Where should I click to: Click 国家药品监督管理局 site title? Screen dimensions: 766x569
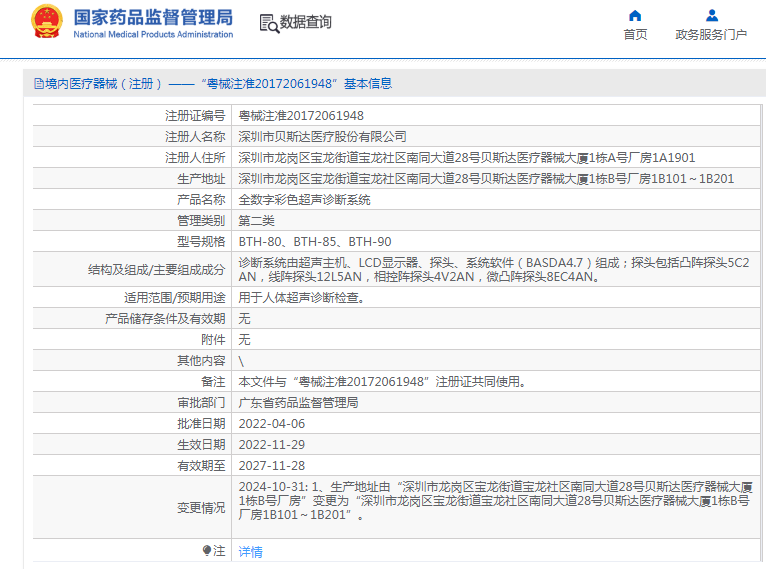153,17
